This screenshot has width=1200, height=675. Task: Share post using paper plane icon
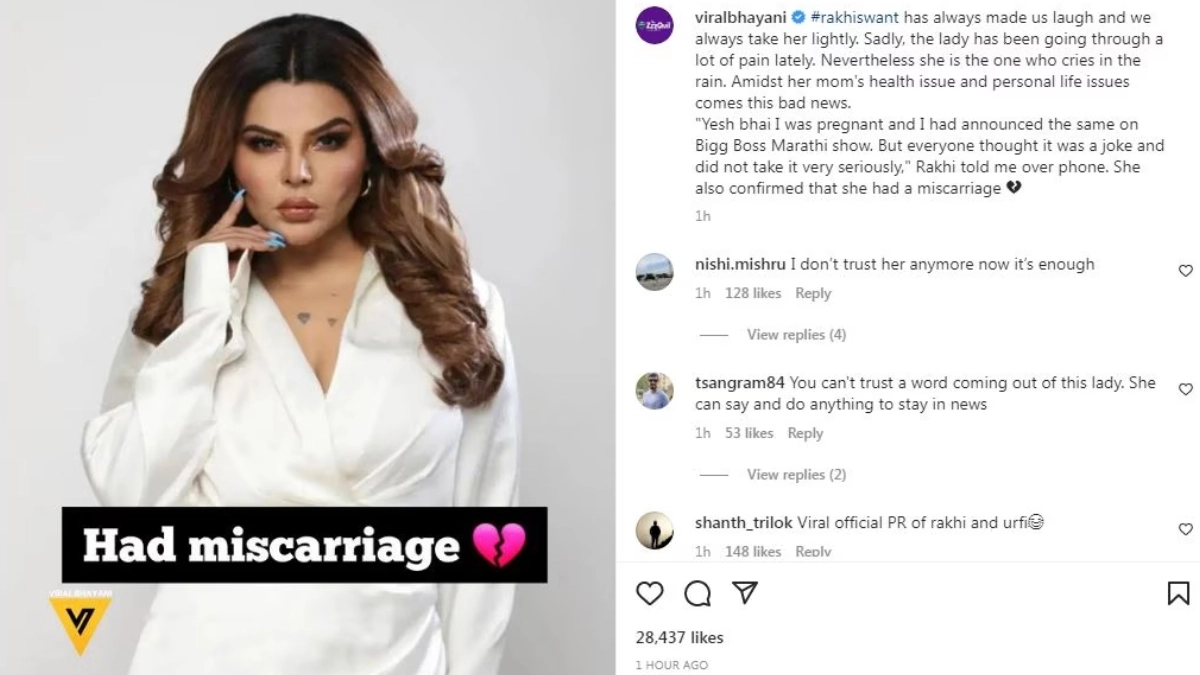[x=744, y=593]
